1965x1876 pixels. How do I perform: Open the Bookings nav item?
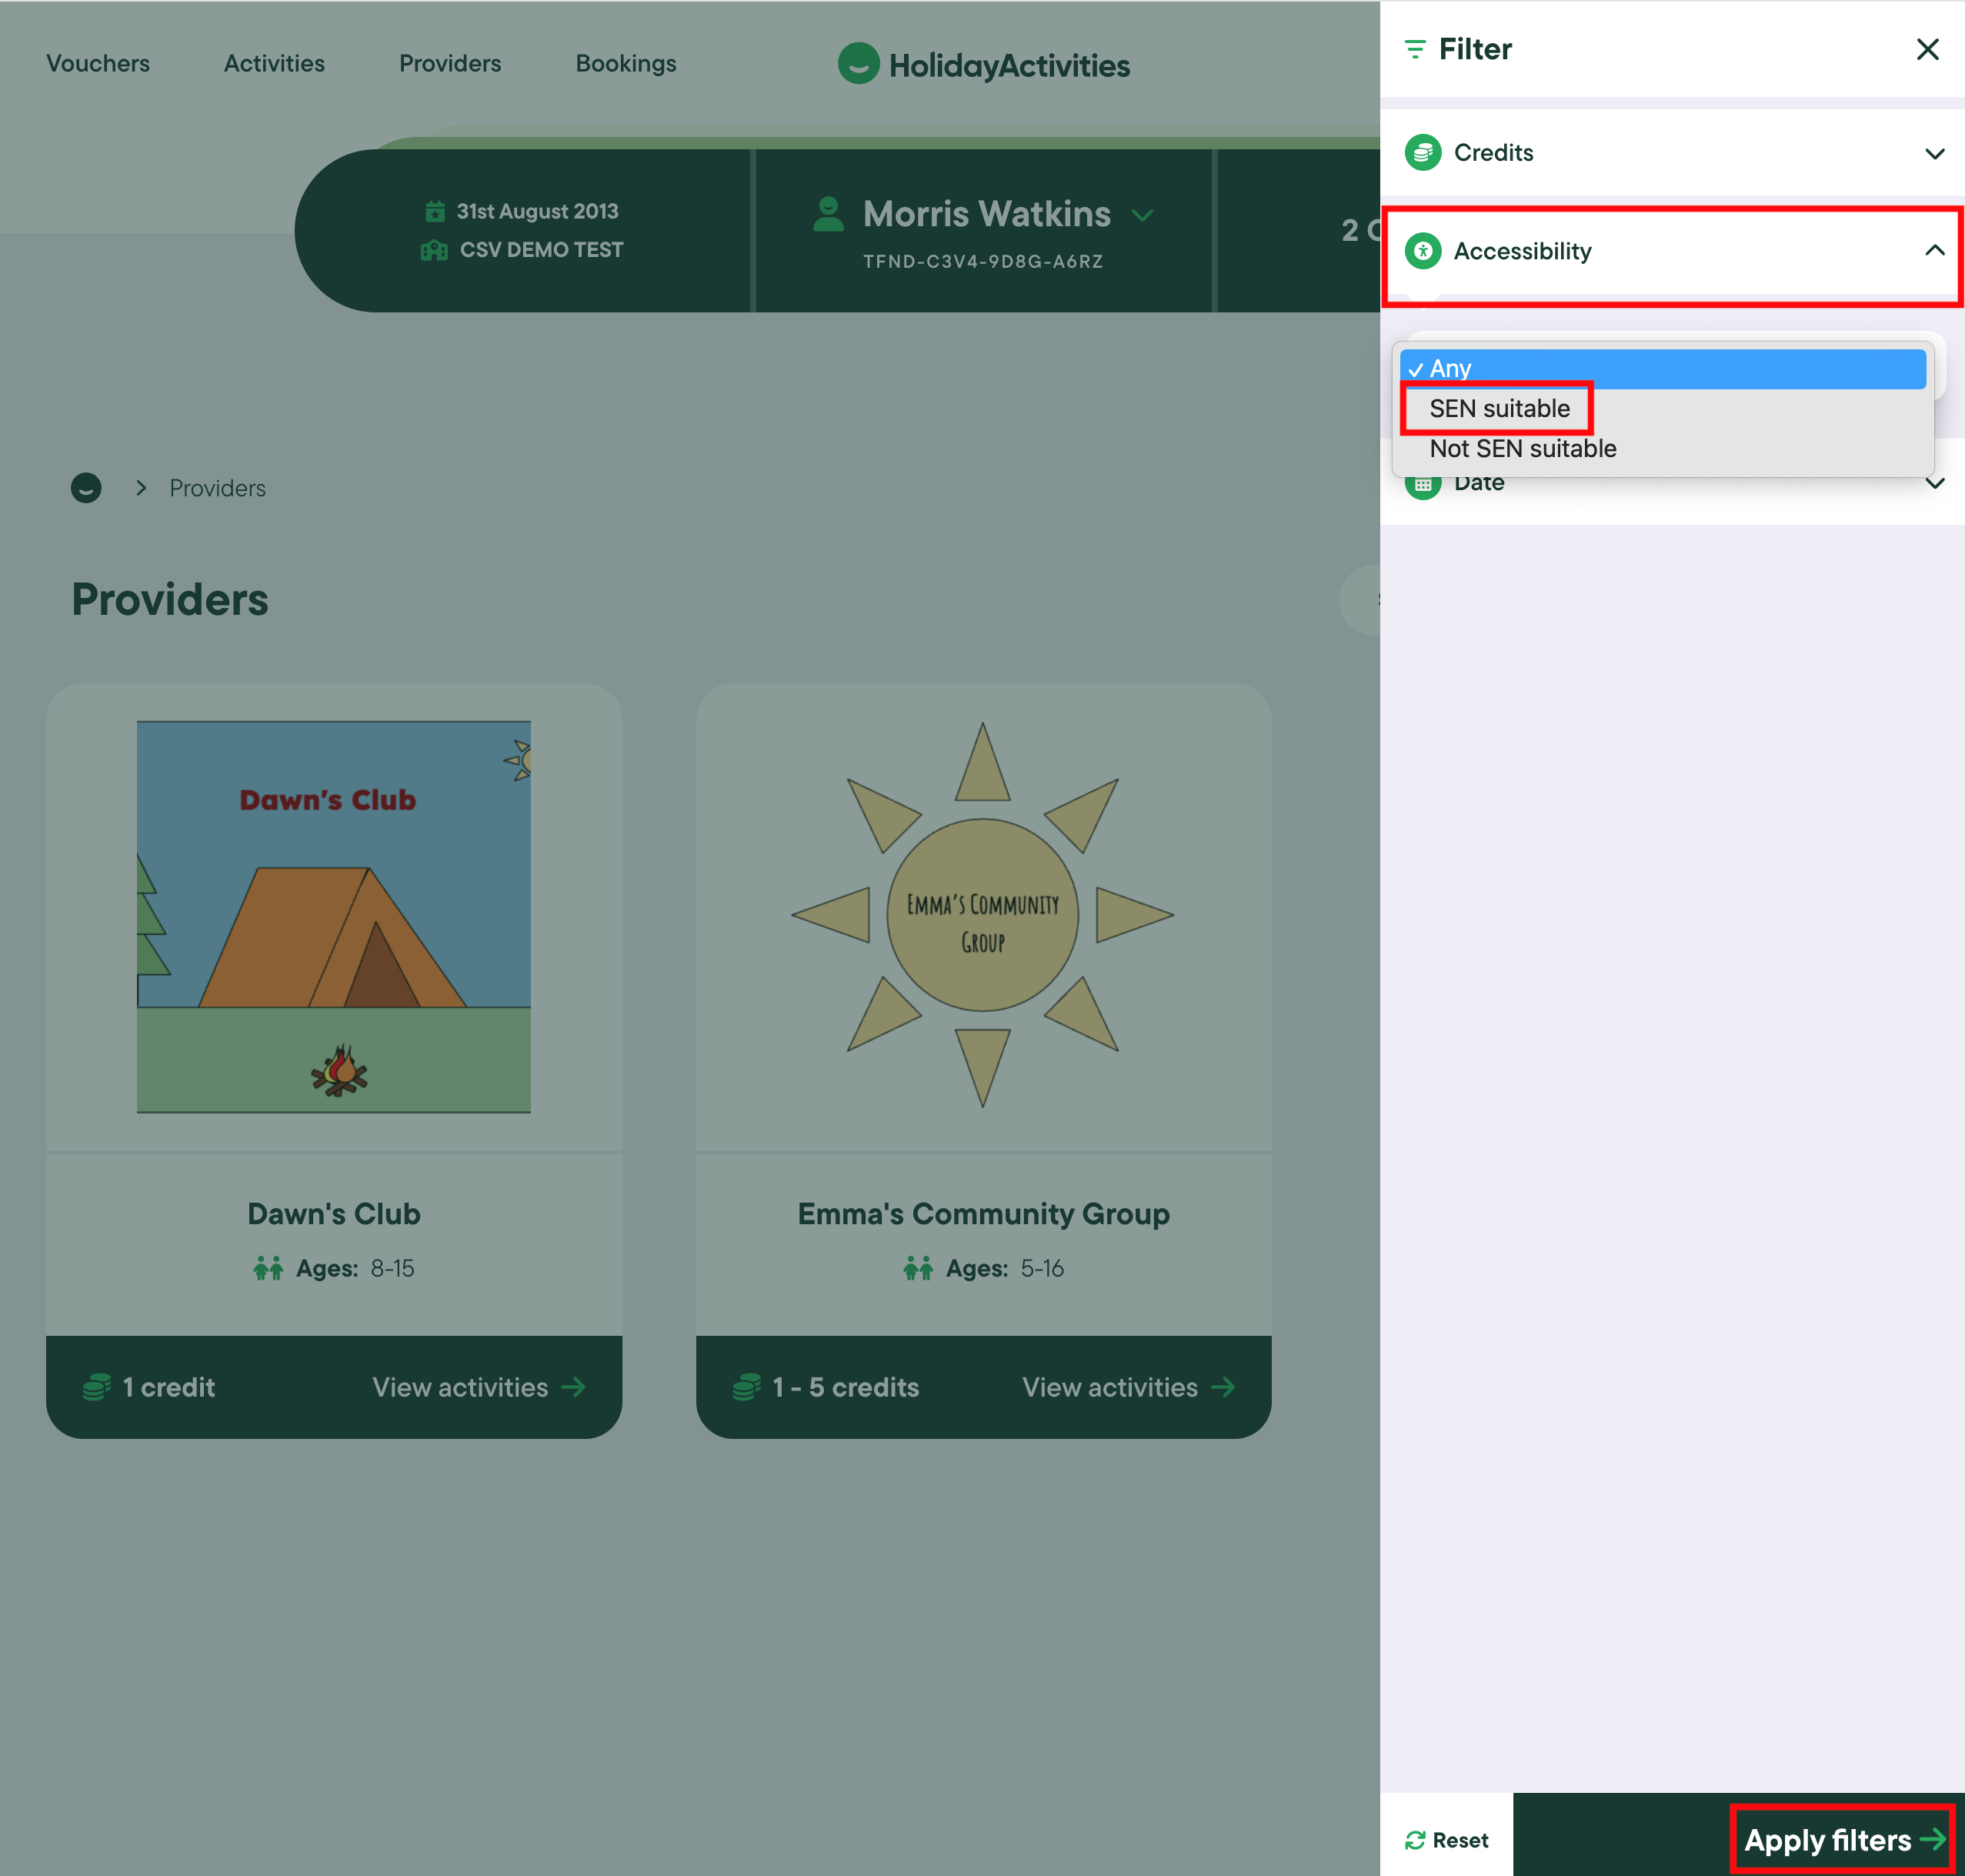pyautogui.click(x=626, y=64)
